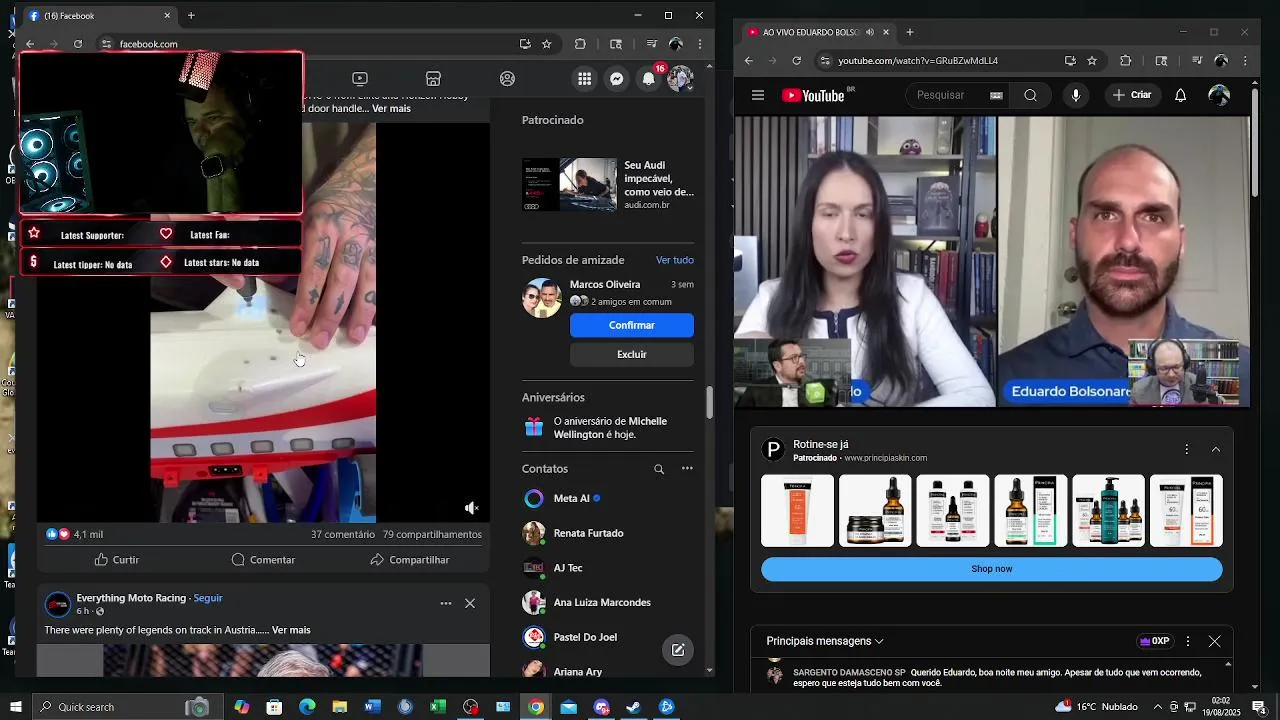Unmute the Facebook video sound icon
Viewport: 1280px width, 720px height.
[x=471, y=508]
